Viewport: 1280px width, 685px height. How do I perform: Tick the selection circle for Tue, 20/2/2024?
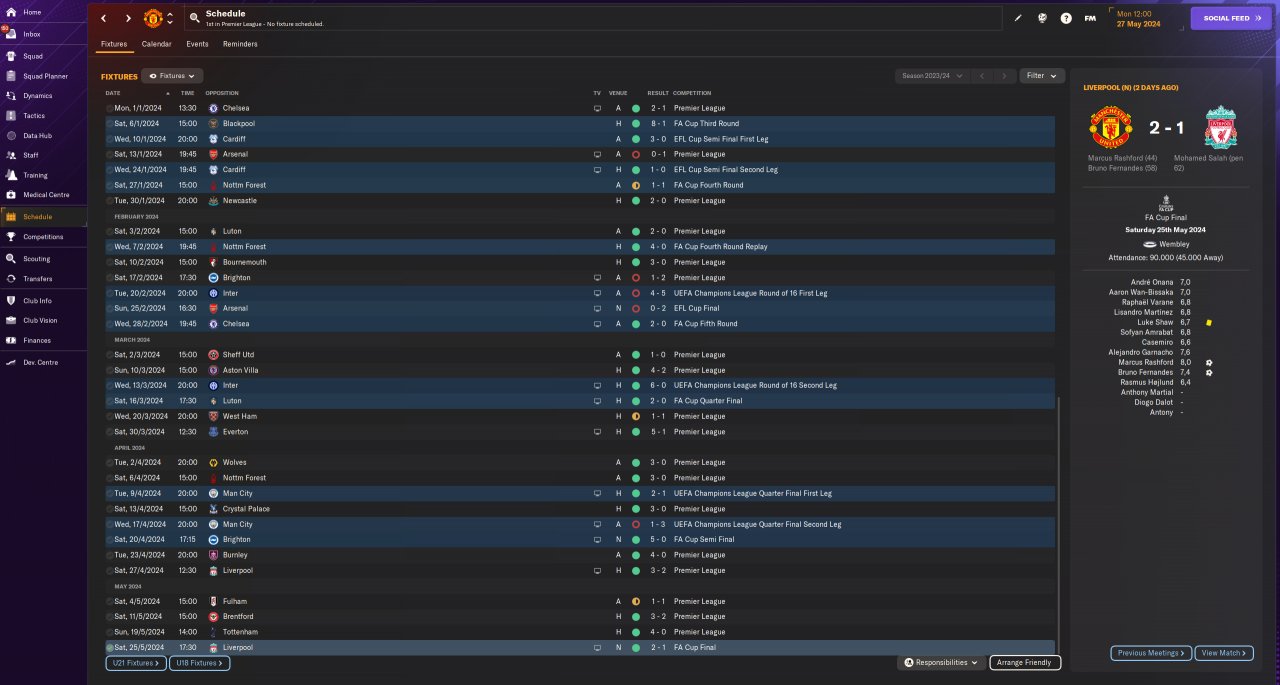click(110, 293)
